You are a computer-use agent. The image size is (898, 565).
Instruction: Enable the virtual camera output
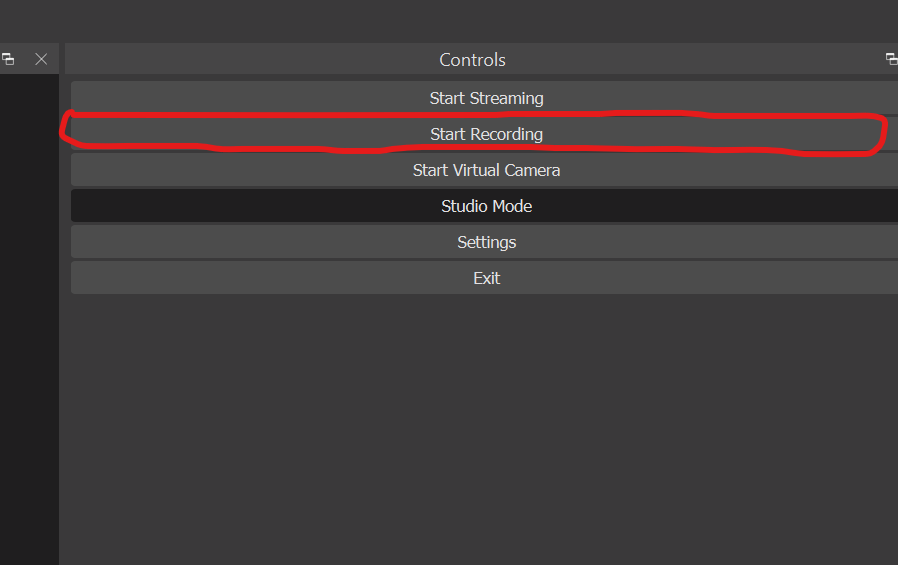coord(485,170)
